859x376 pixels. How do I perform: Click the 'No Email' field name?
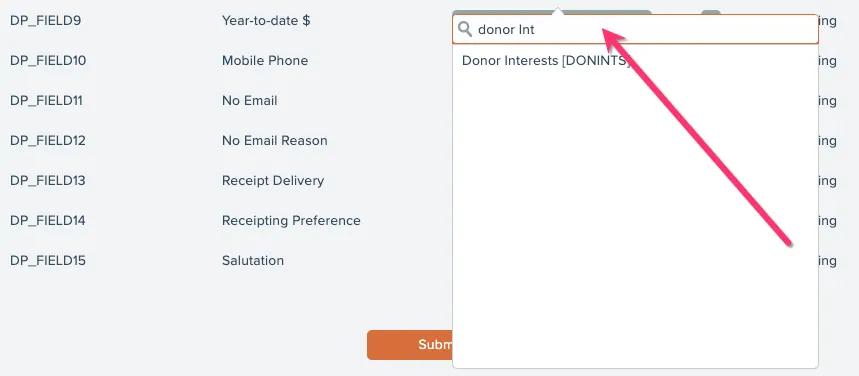click(x=250, y=101)
